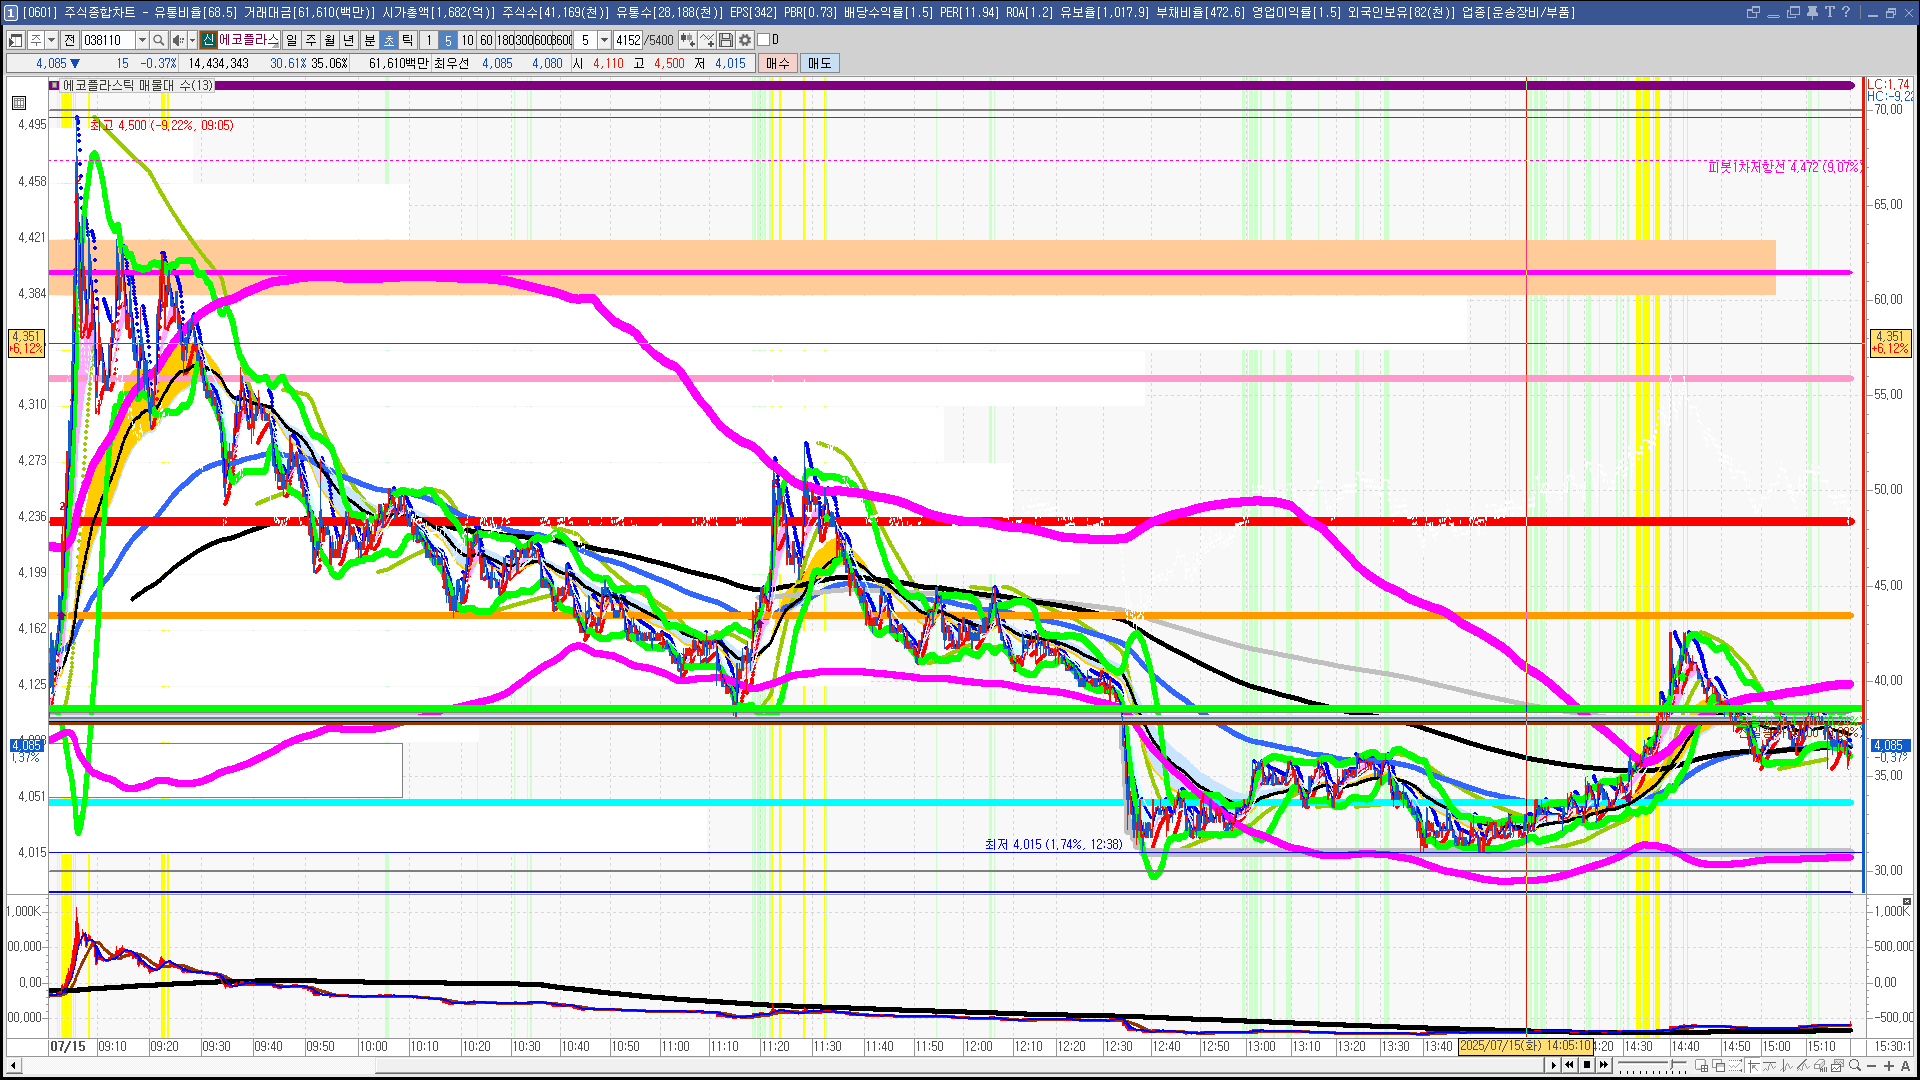Open chart settings gear icon
1920x1080 pixels.
click(745, 40)
